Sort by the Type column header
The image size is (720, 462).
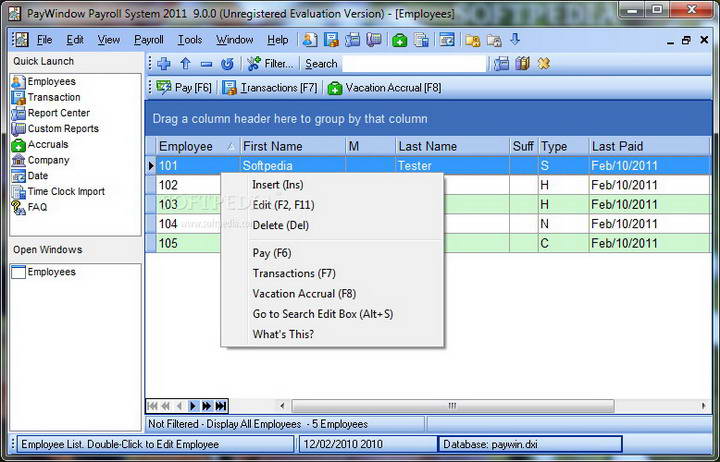click(563, 146)
